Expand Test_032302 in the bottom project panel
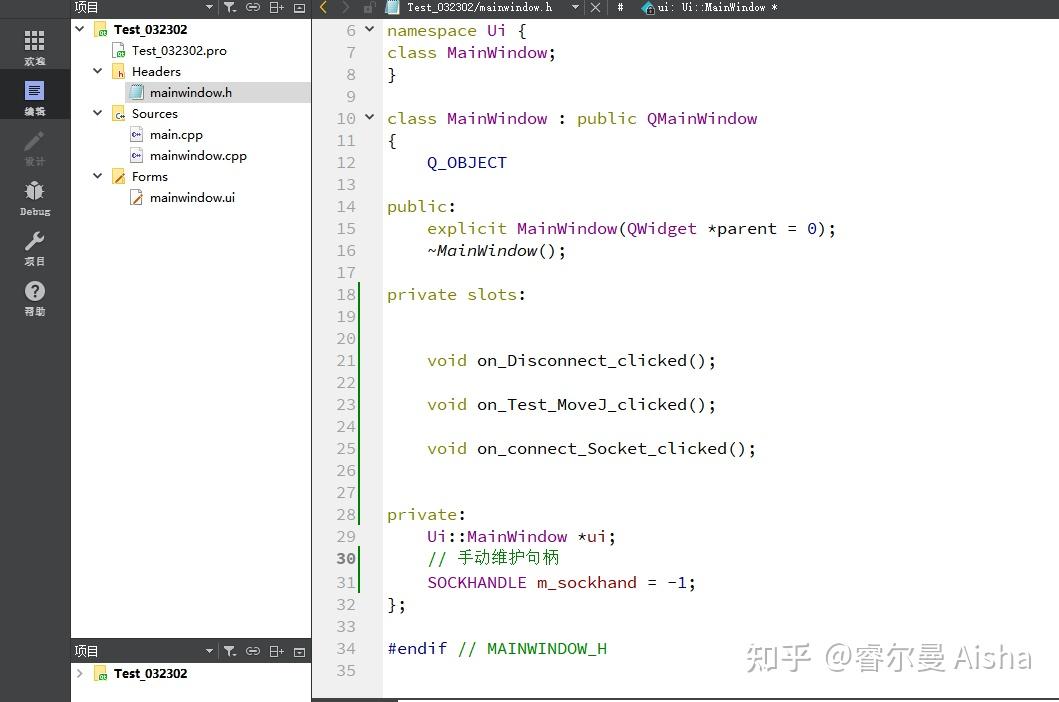1059x702 pixels. pyautogui.click(x=80, y=673)
